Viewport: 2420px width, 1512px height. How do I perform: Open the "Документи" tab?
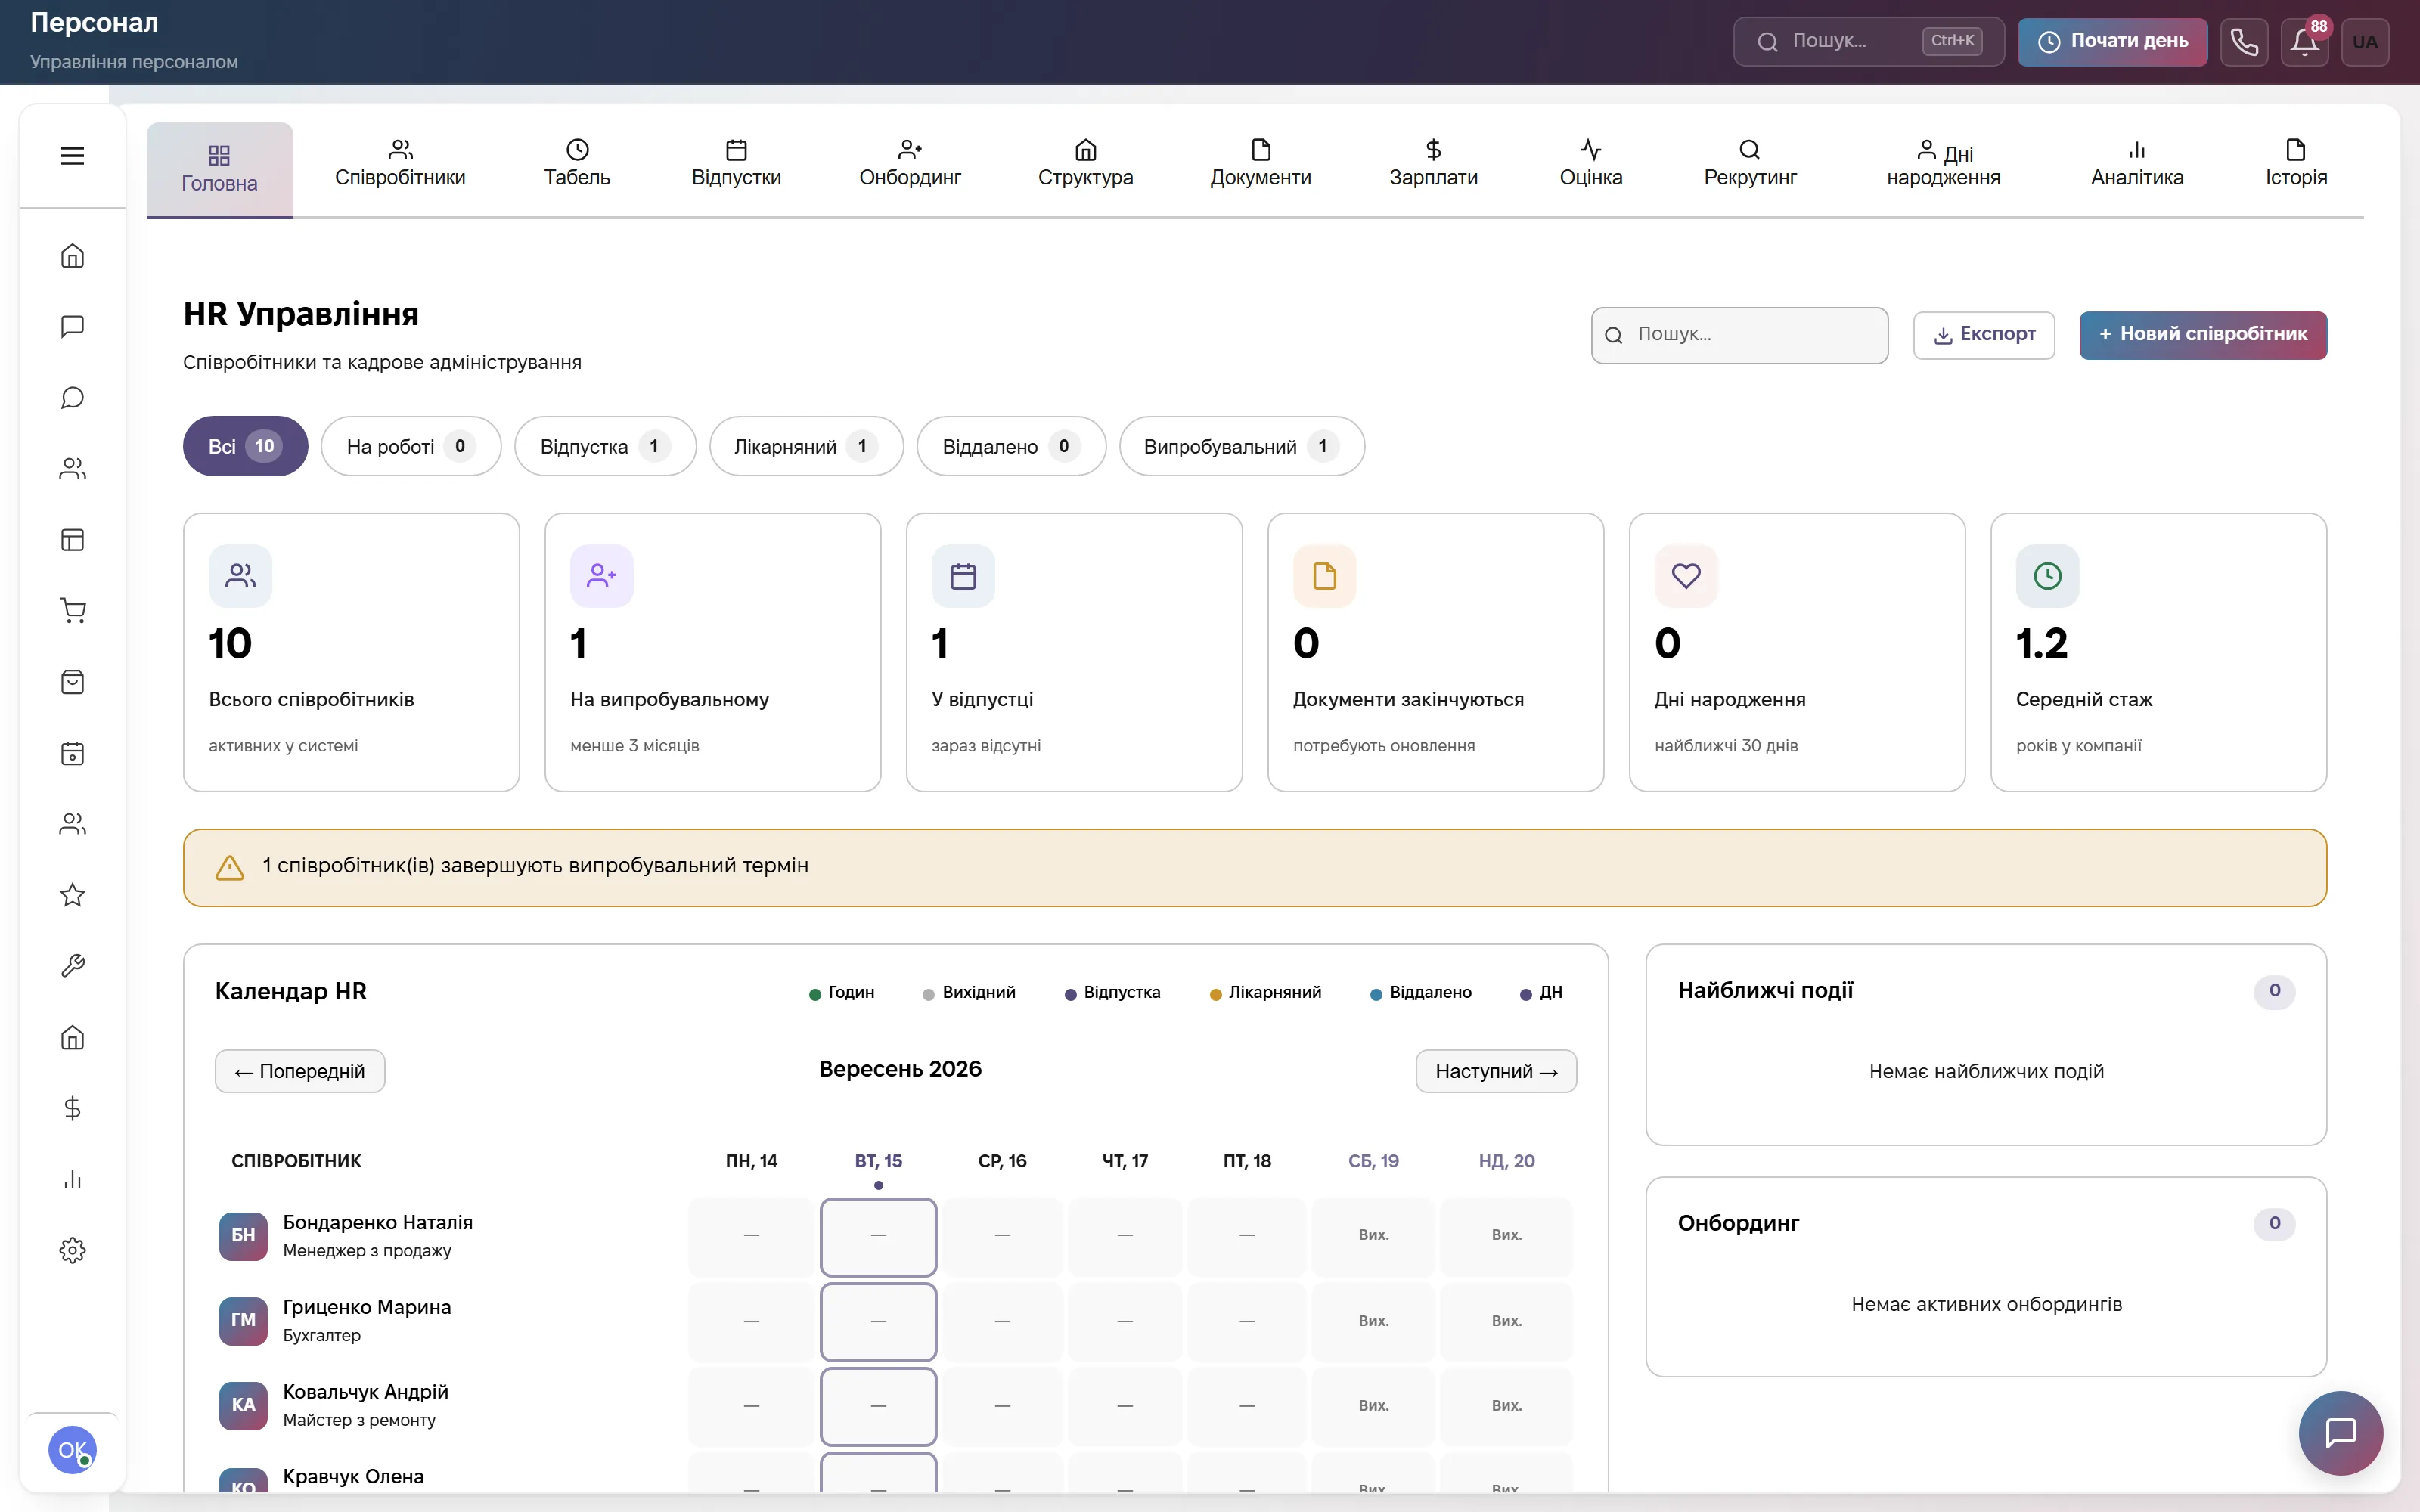1260,164
